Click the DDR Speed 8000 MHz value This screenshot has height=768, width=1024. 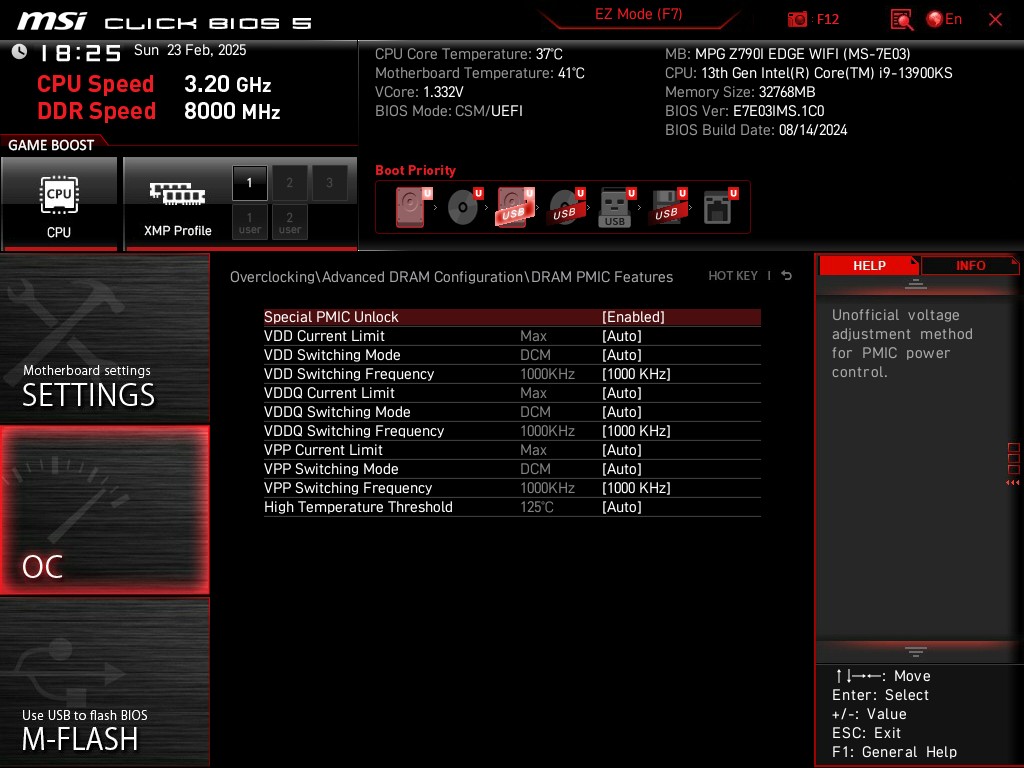[x=232, y=111]
